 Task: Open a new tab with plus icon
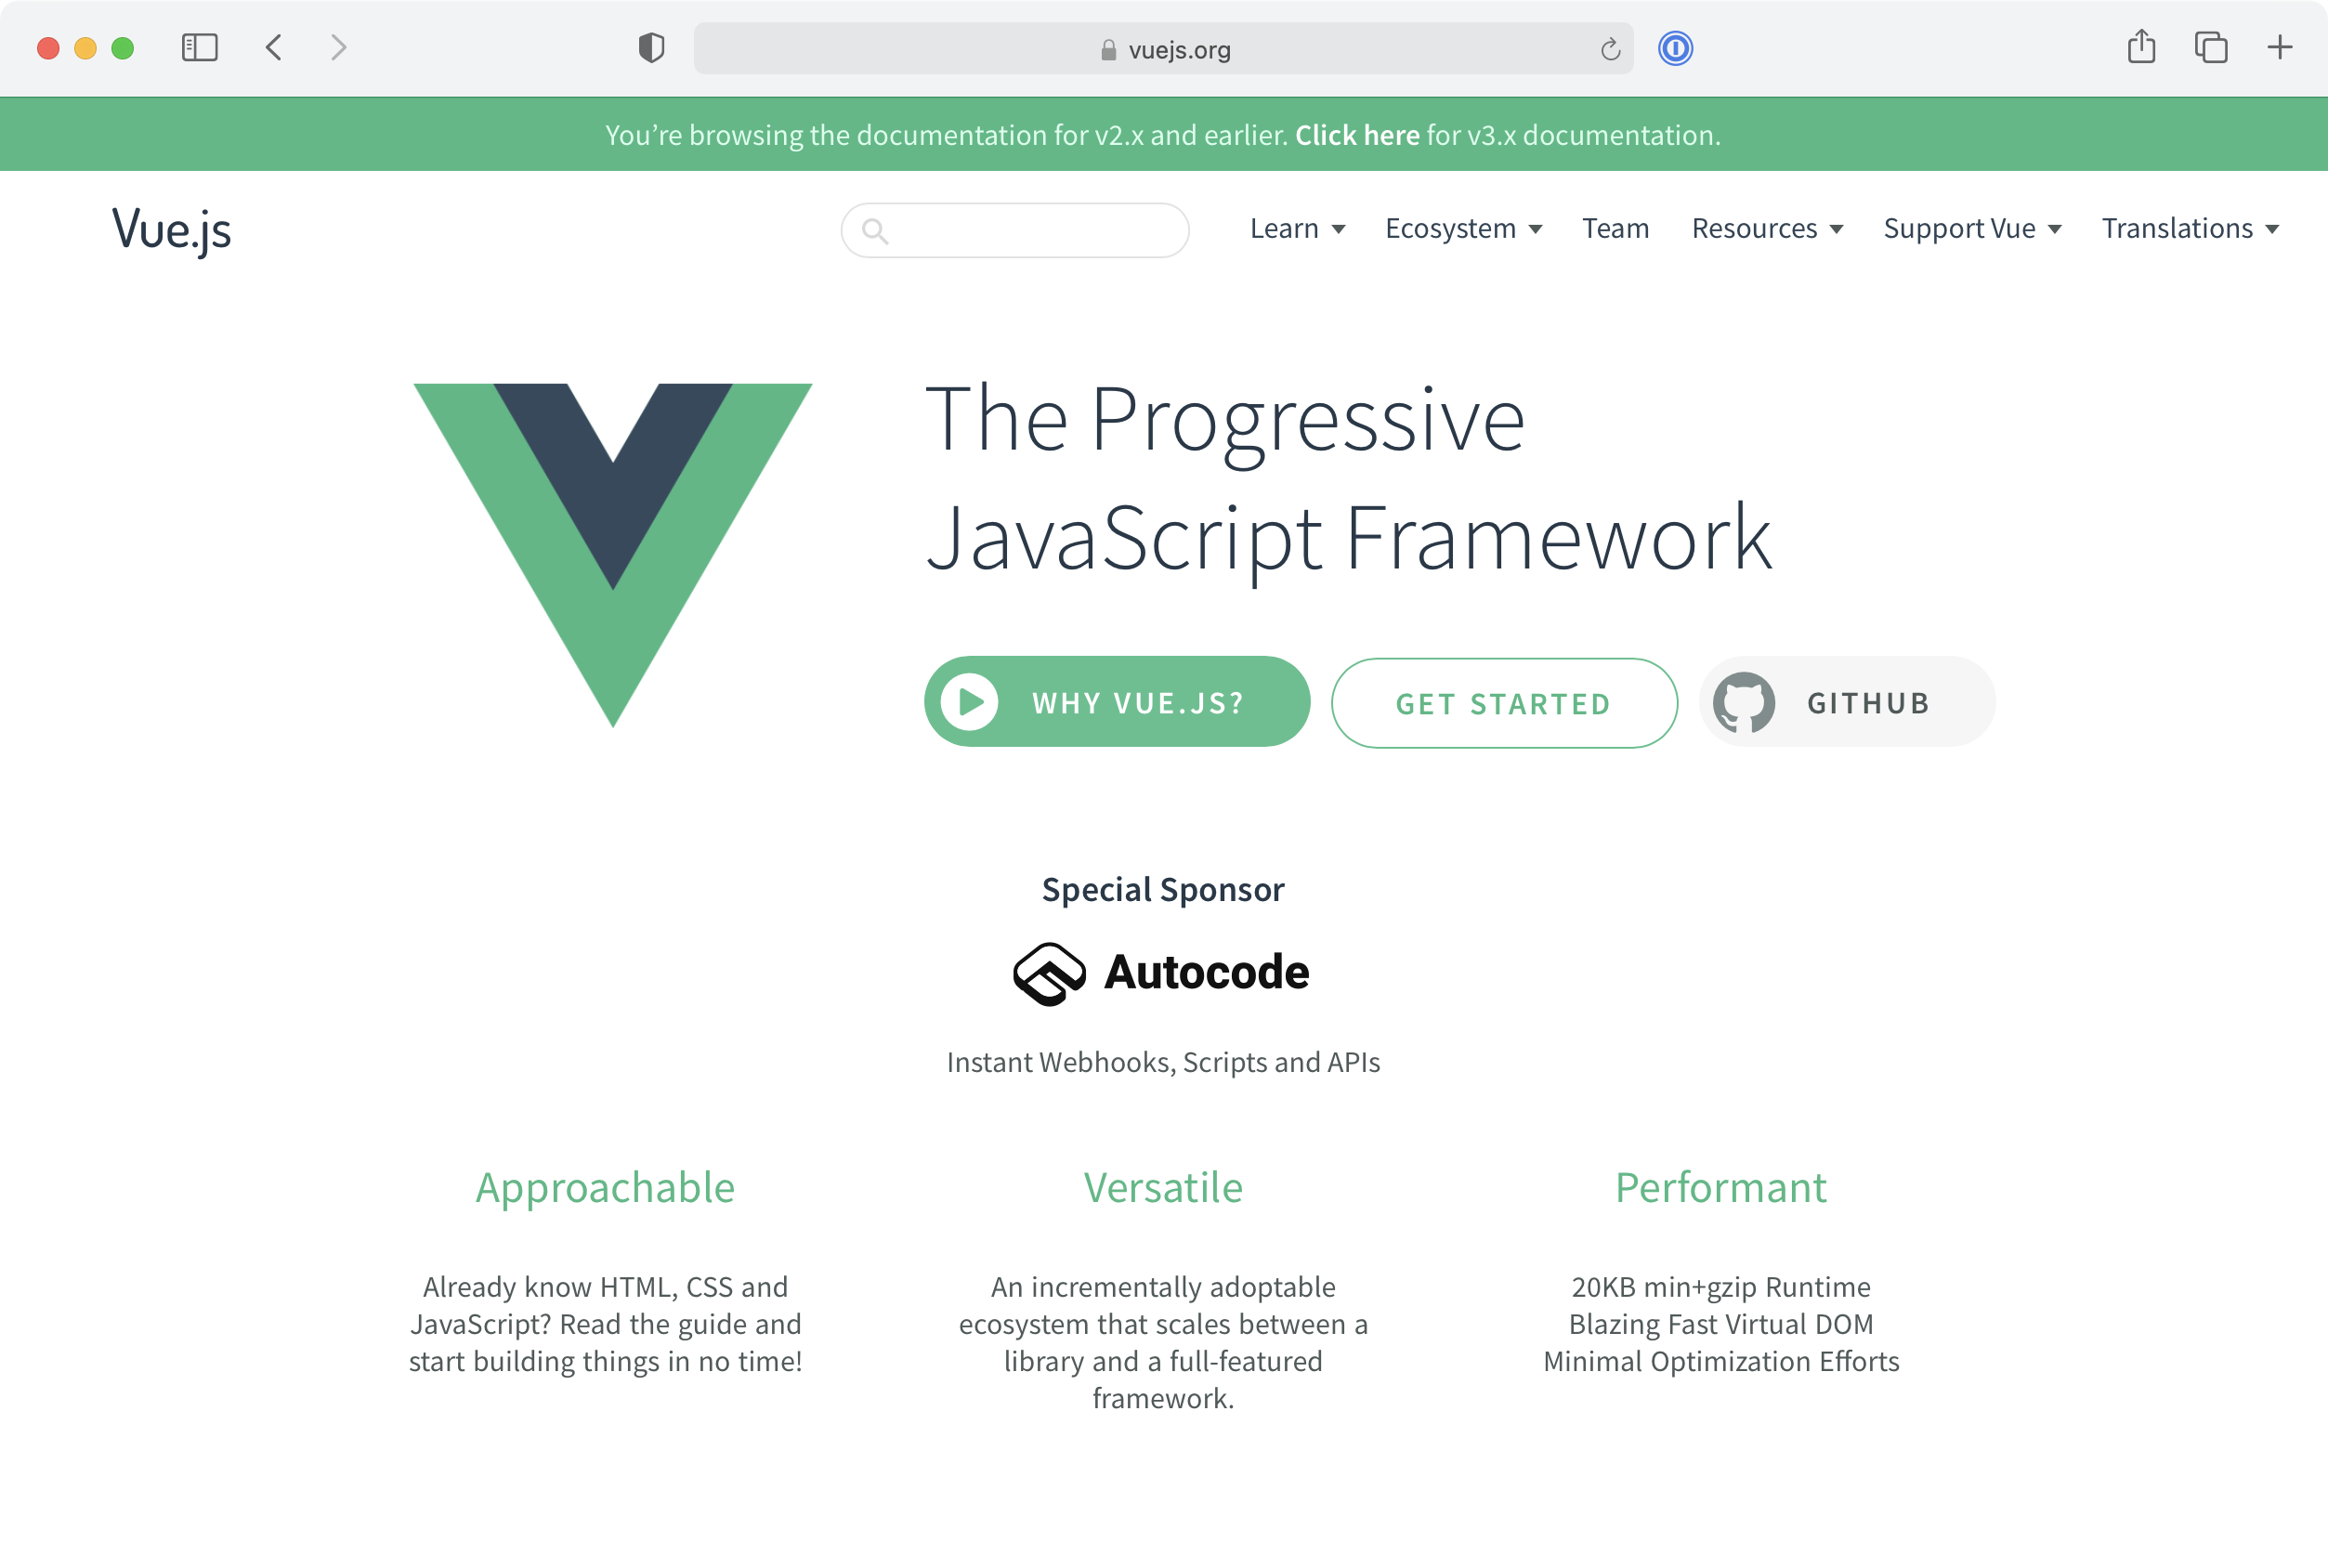click(2279, 47)
